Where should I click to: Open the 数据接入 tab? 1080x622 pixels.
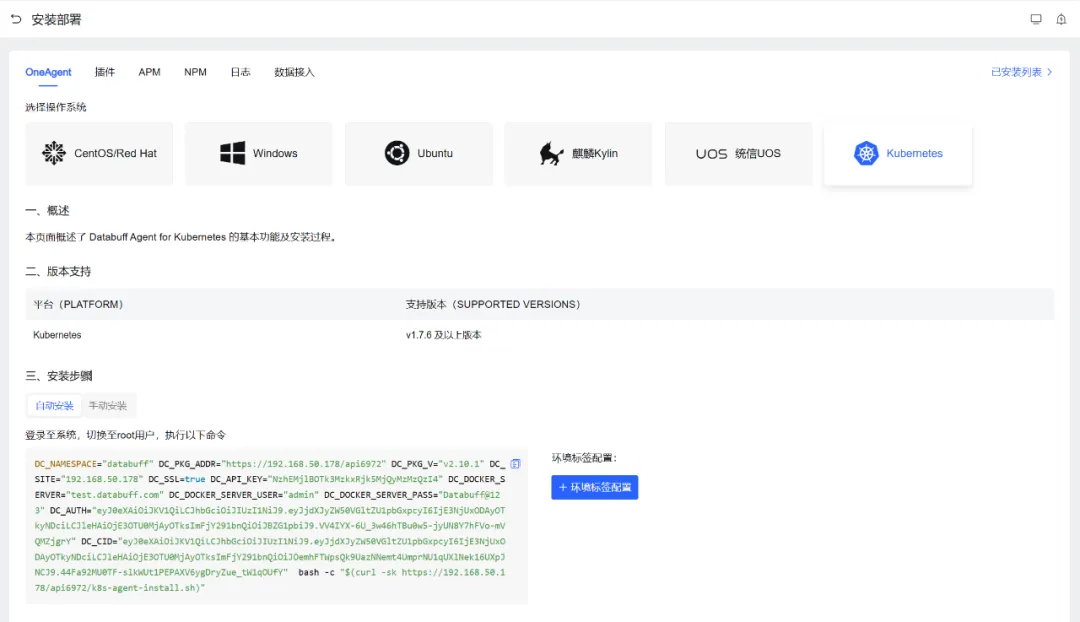coord(294,72)
